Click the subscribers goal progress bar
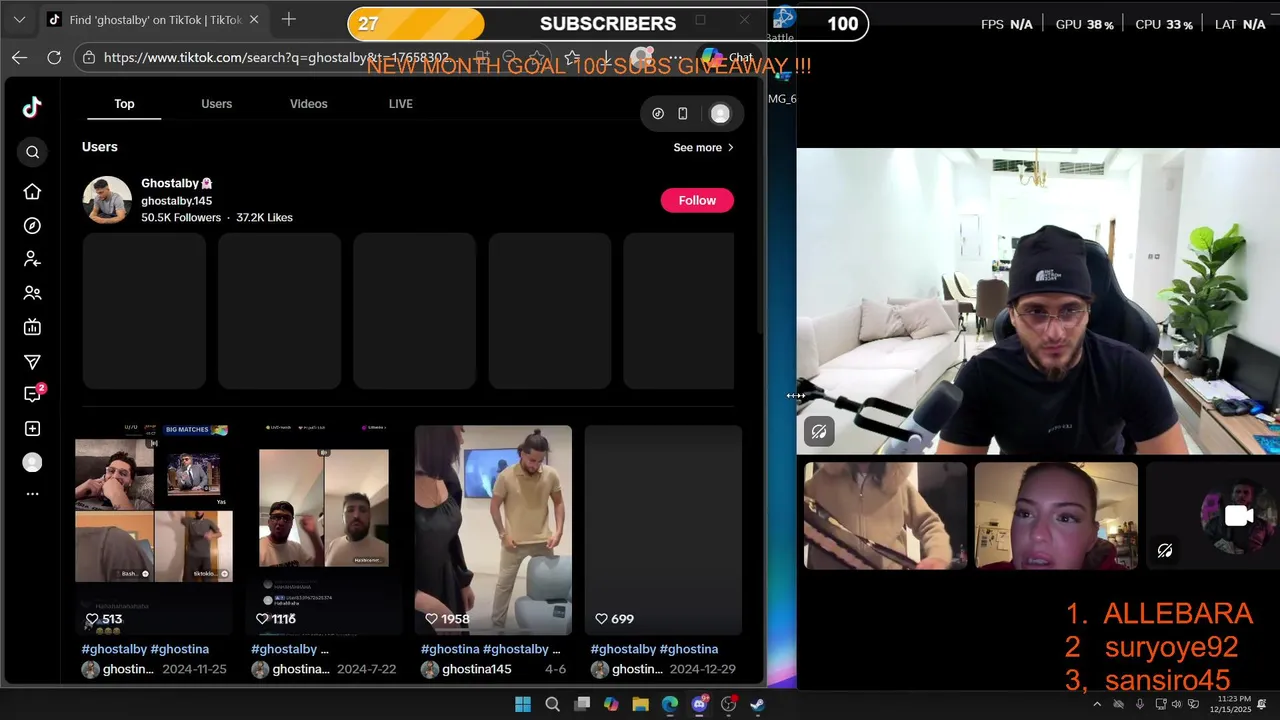Image resolution: width=1280 pixels, height=720 pixels. (x=608, y=23)
